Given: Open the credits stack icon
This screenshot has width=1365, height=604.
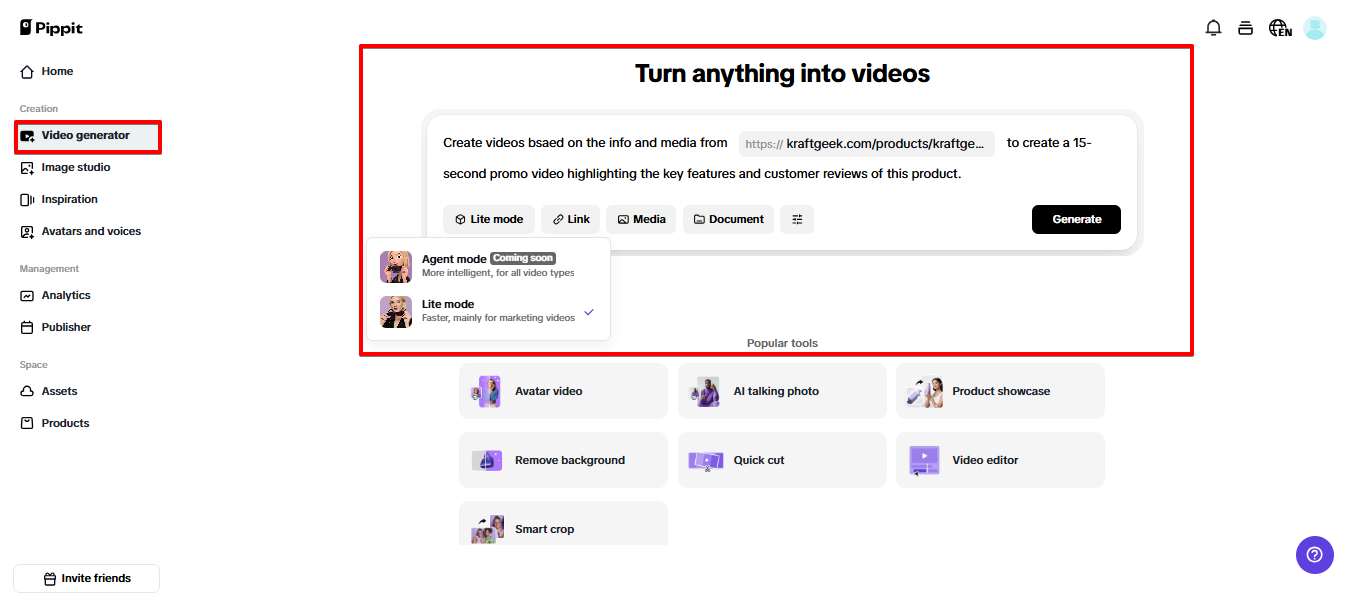Looking at the screenshot, I should 1245,28.
